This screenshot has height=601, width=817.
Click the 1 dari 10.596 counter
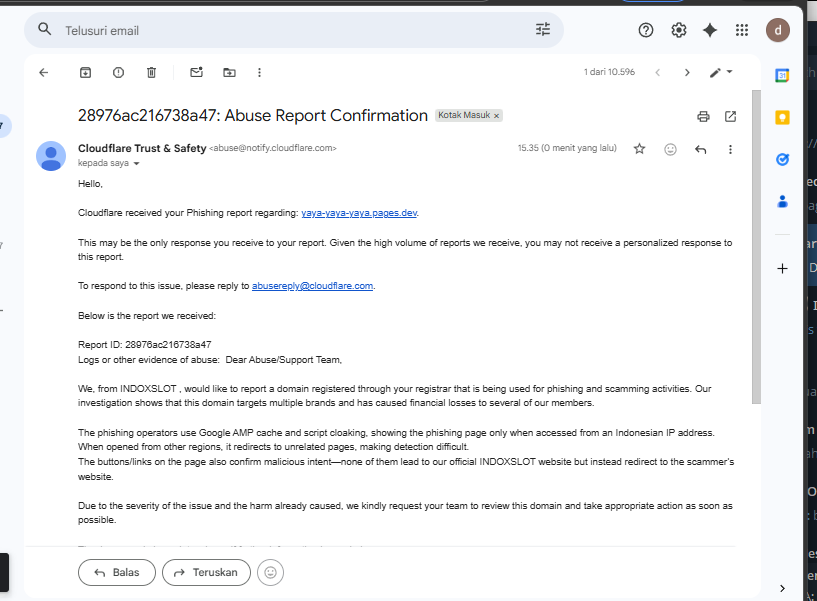click(x=609, y=72)
